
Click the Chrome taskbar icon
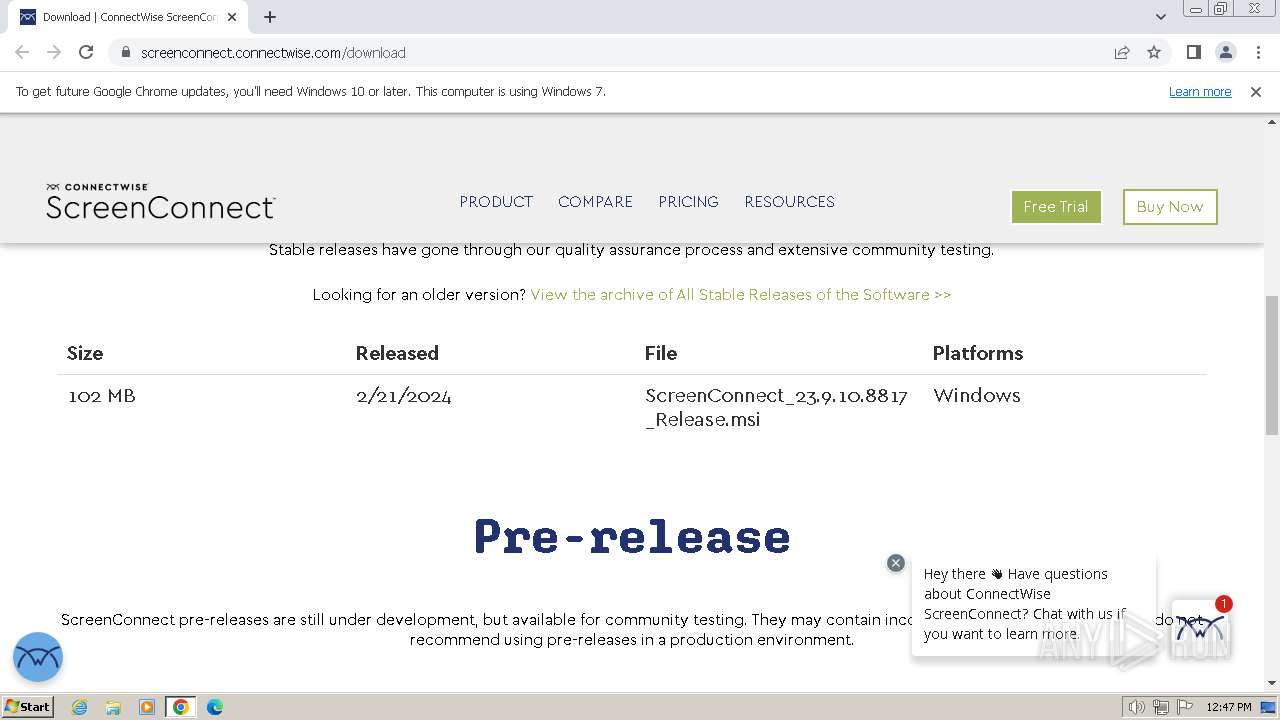point(180,707)
